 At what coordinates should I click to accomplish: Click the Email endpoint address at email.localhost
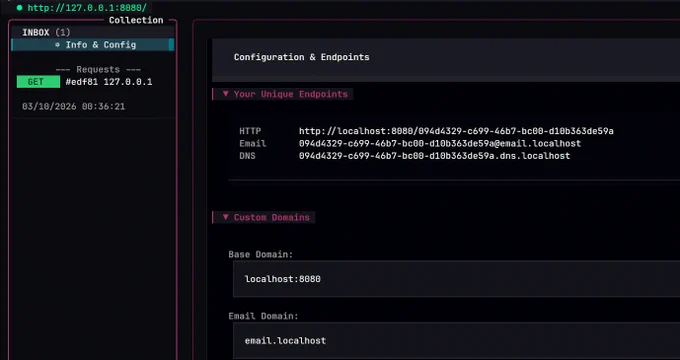coord(440,144)
